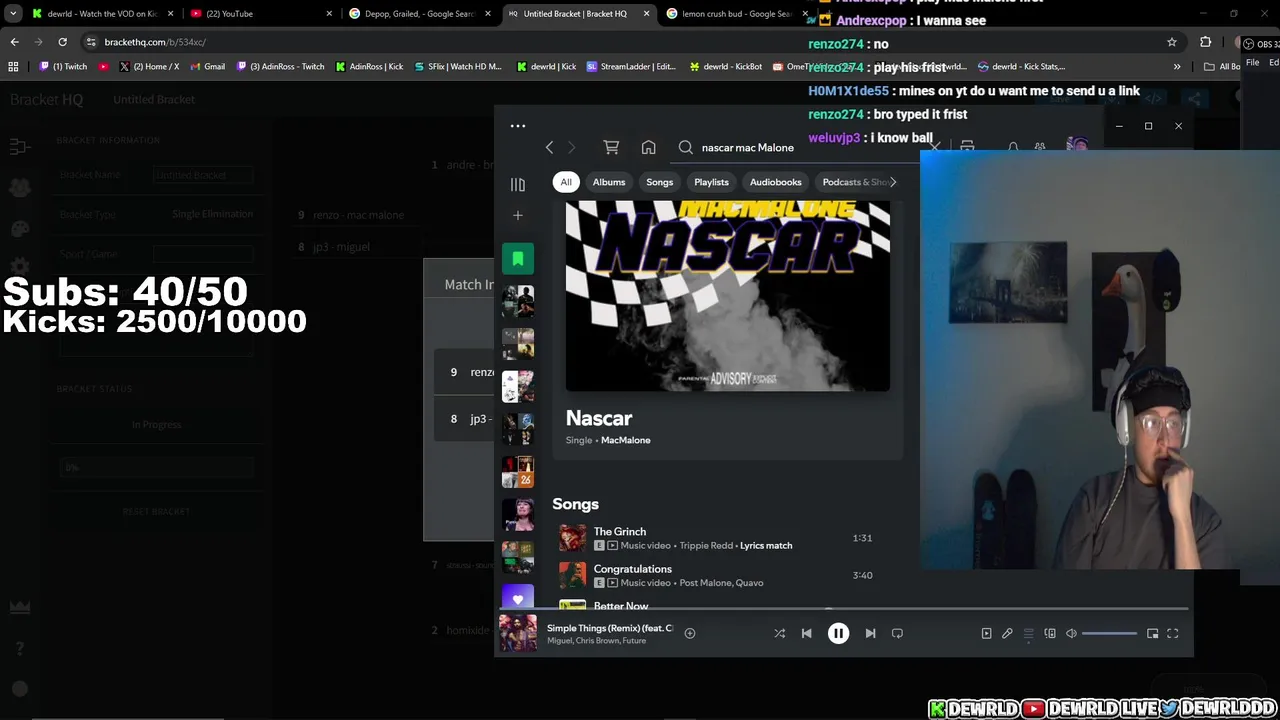This screenshot has height=720, width=1280.
Task: Pause playback with the center button
Action: point(838,633)
